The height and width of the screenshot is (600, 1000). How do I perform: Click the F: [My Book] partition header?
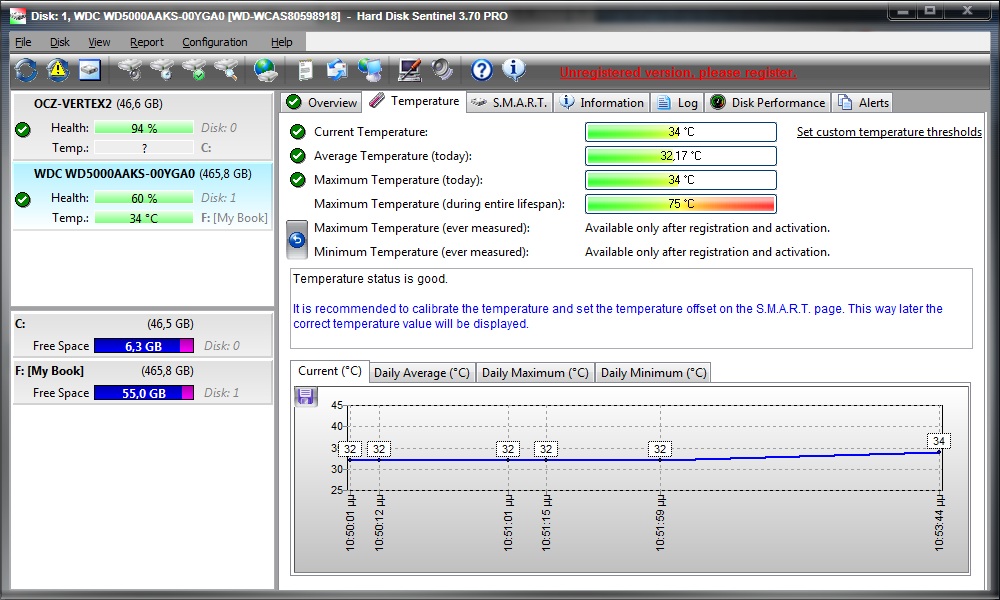143,371
